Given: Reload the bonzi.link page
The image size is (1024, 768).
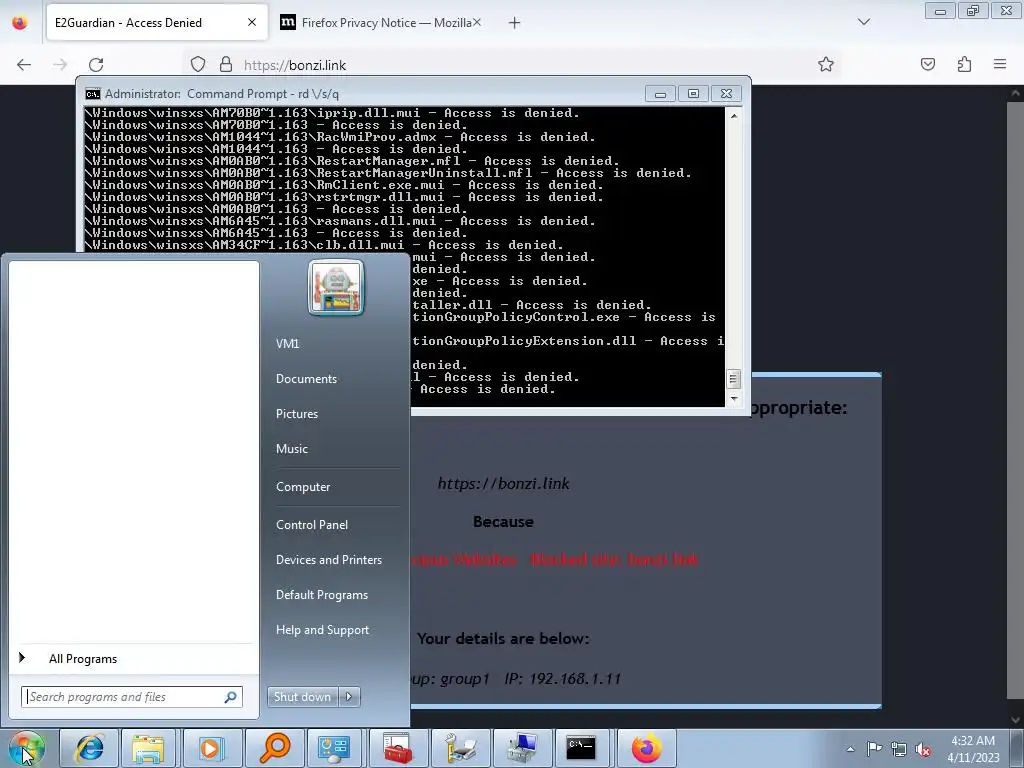Looking at the screenshot, I should [x=96, y=65].
